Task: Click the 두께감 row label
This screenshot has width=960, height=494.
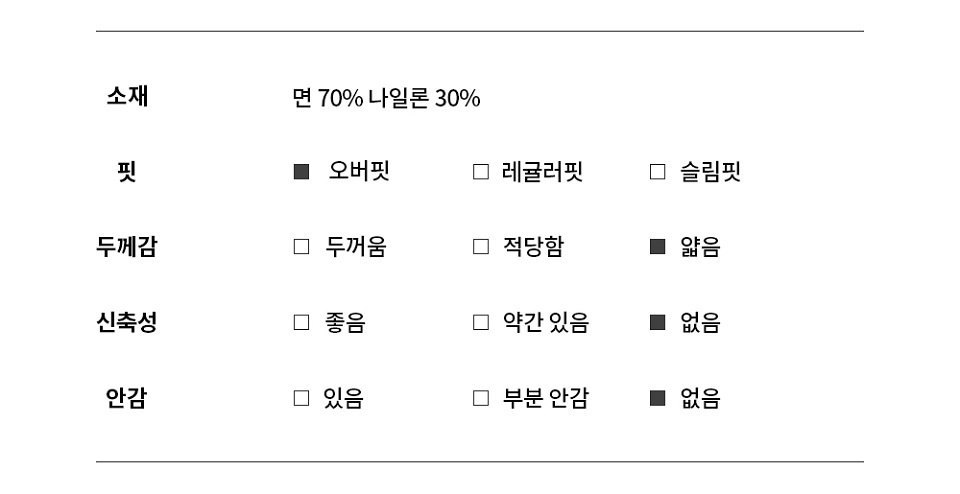Action: 127,247
